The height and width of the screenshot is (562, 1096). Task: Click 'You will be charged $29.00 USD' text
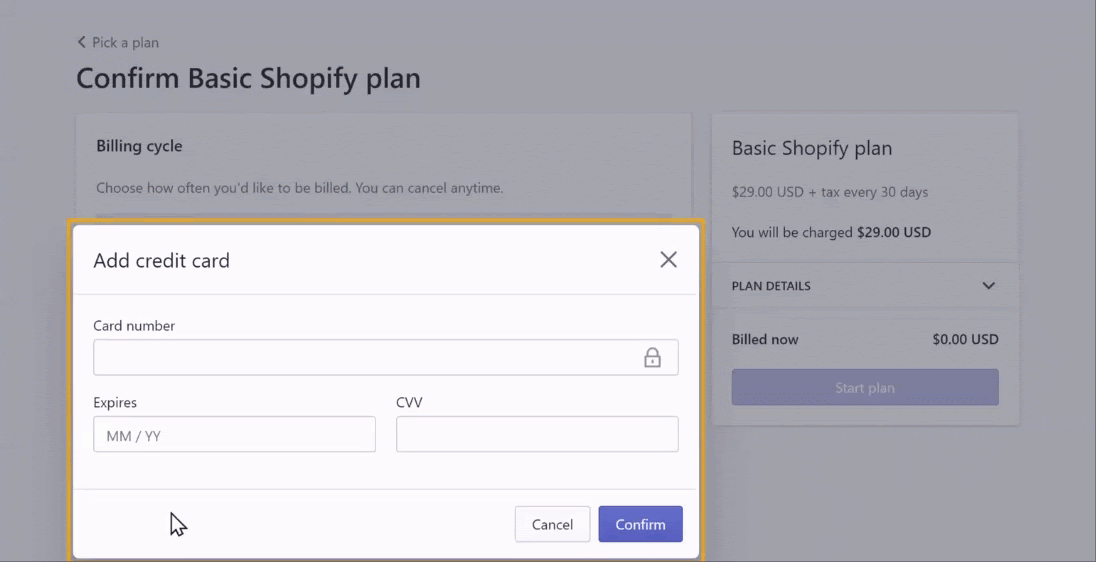(831, 232)
